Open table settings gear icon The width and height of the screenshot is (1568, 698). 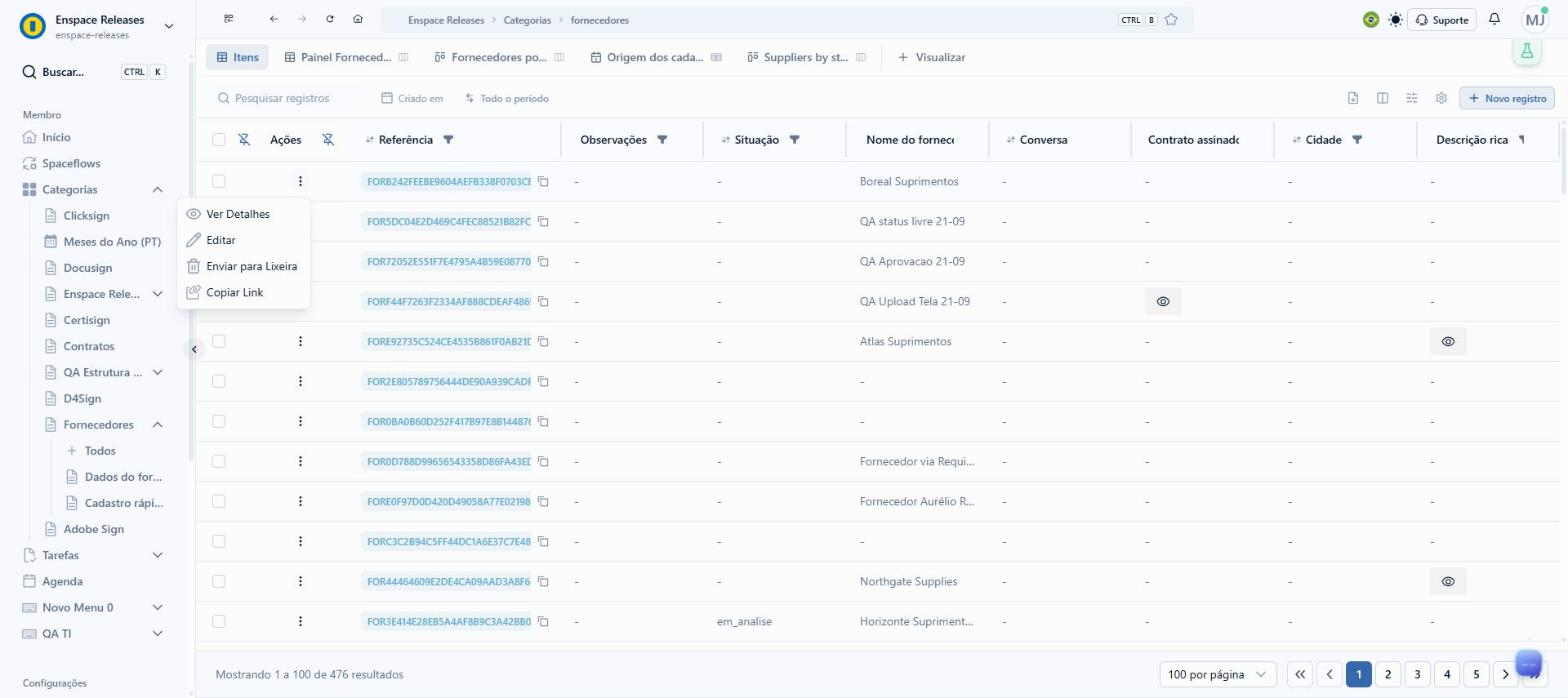point(1441,98)
